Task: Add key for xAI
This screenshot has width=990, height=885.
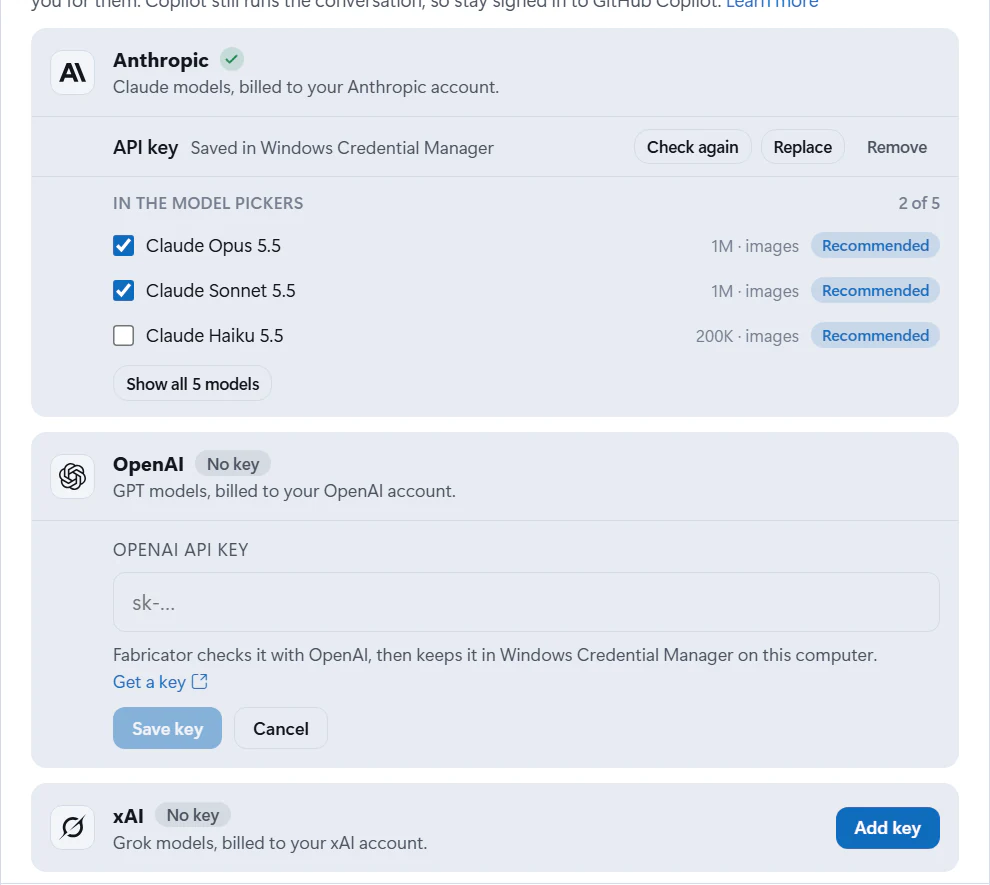Action: pyautogui.click(x=888, y=828)
